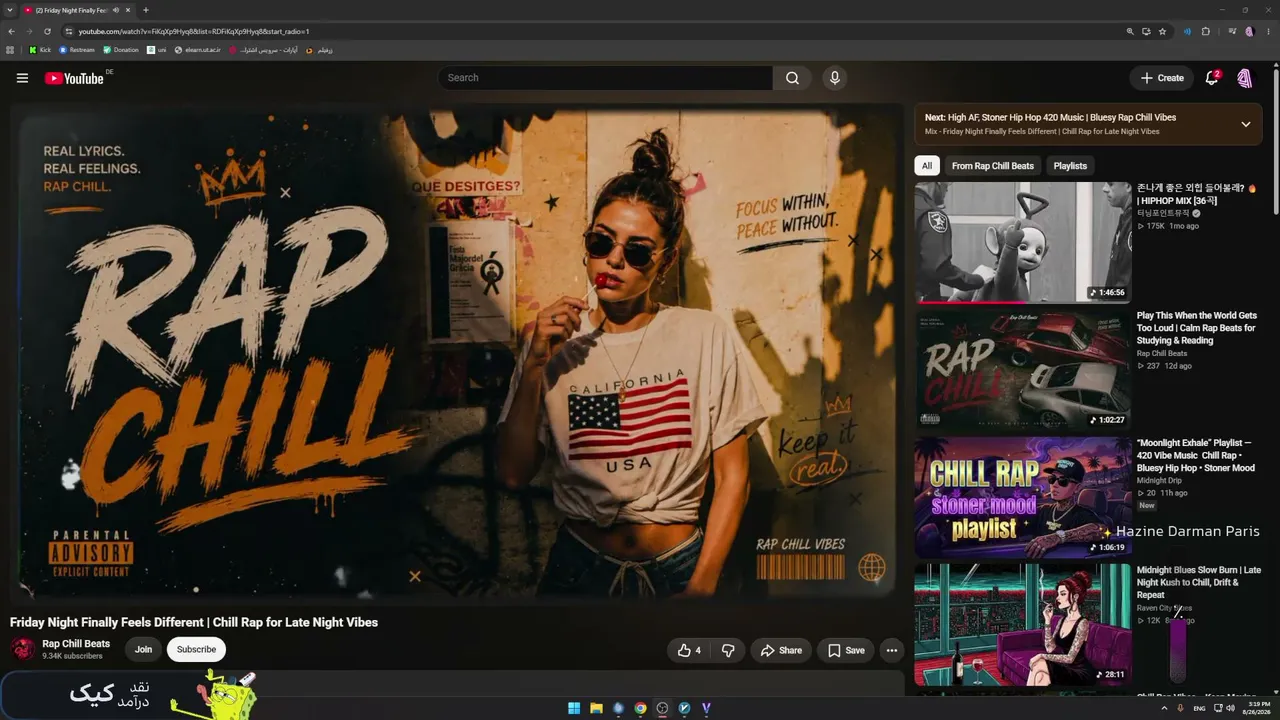Image resolution: width=1280 pixels, height=720 pixels.
Task: Open 'Midnight Blues Slow Burn' video title
Action: coord(1199,582)
